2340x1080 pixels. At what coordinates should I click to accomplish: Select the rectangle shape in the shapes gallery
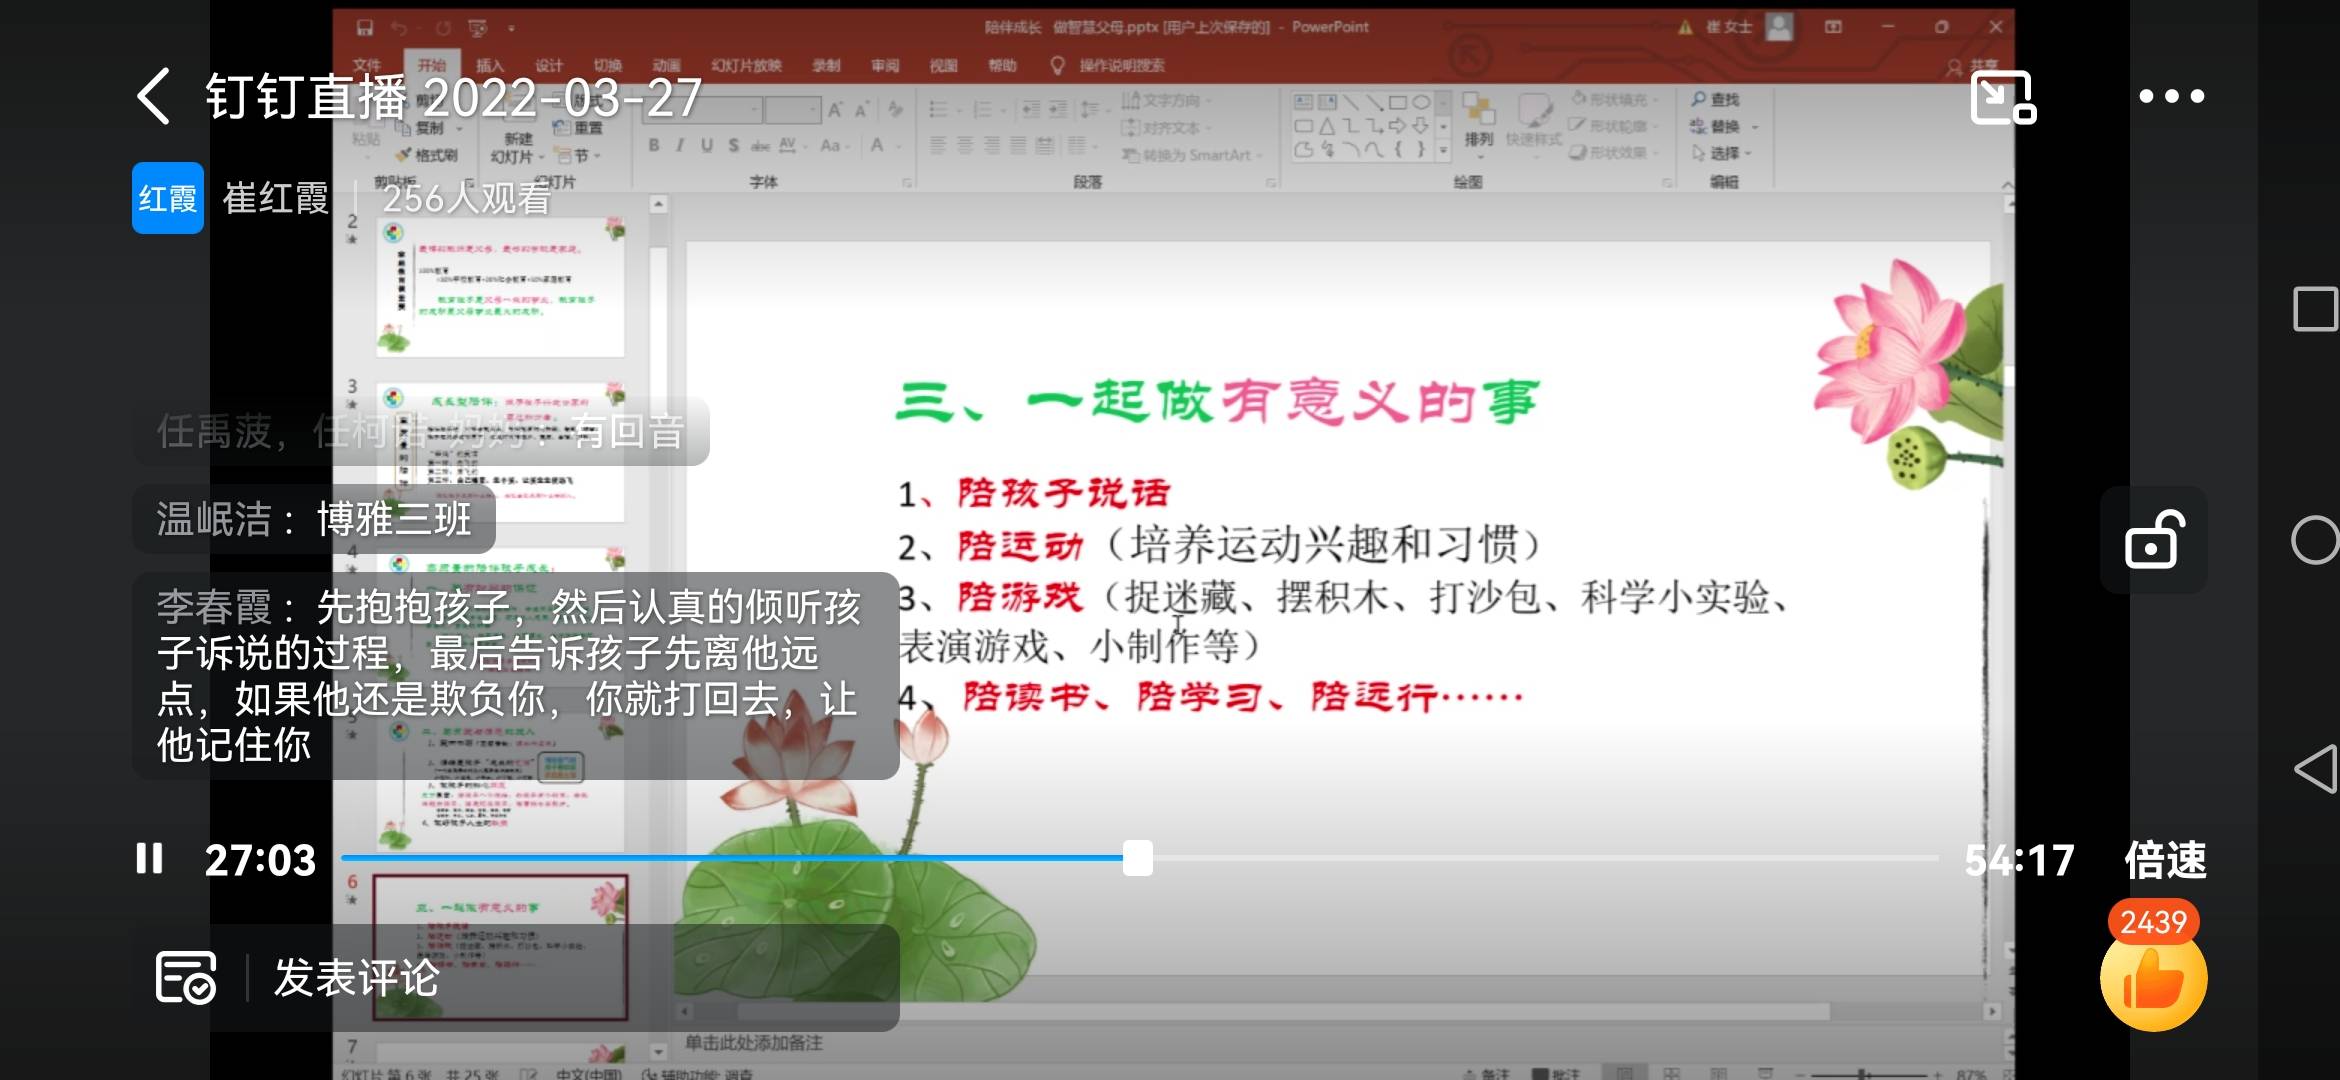(1400, 104)
